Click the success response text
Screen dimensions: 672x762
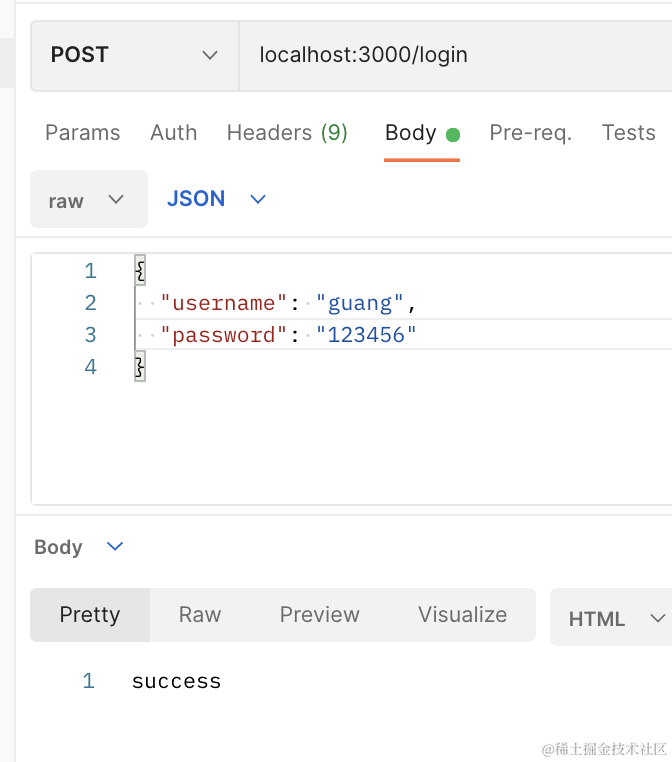coord(176,682)
